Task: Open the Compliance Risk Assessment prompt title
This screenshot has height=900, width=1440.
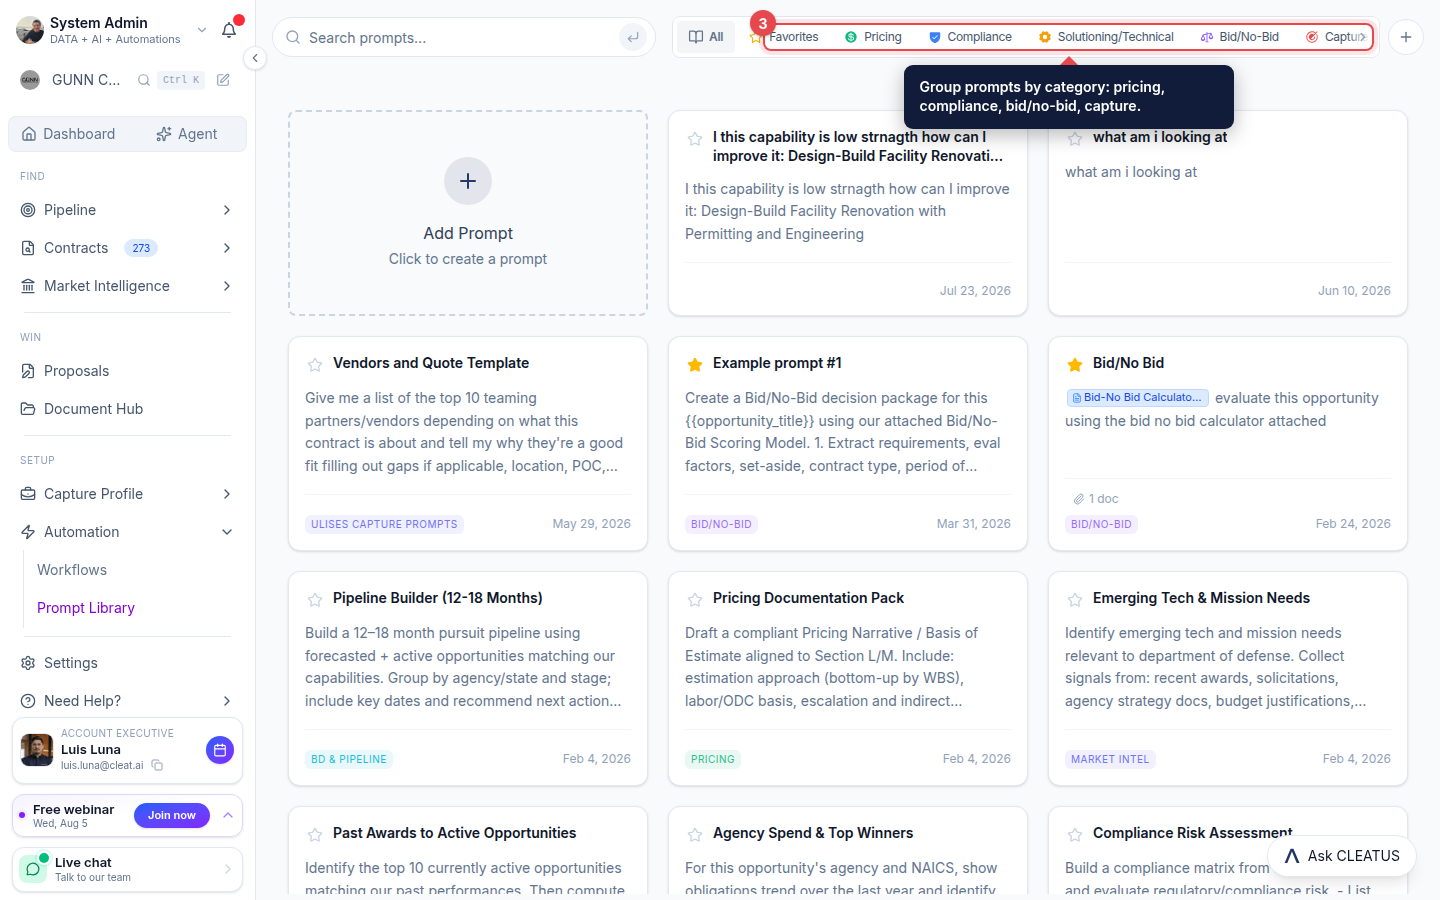Action: coord(1192,833)
